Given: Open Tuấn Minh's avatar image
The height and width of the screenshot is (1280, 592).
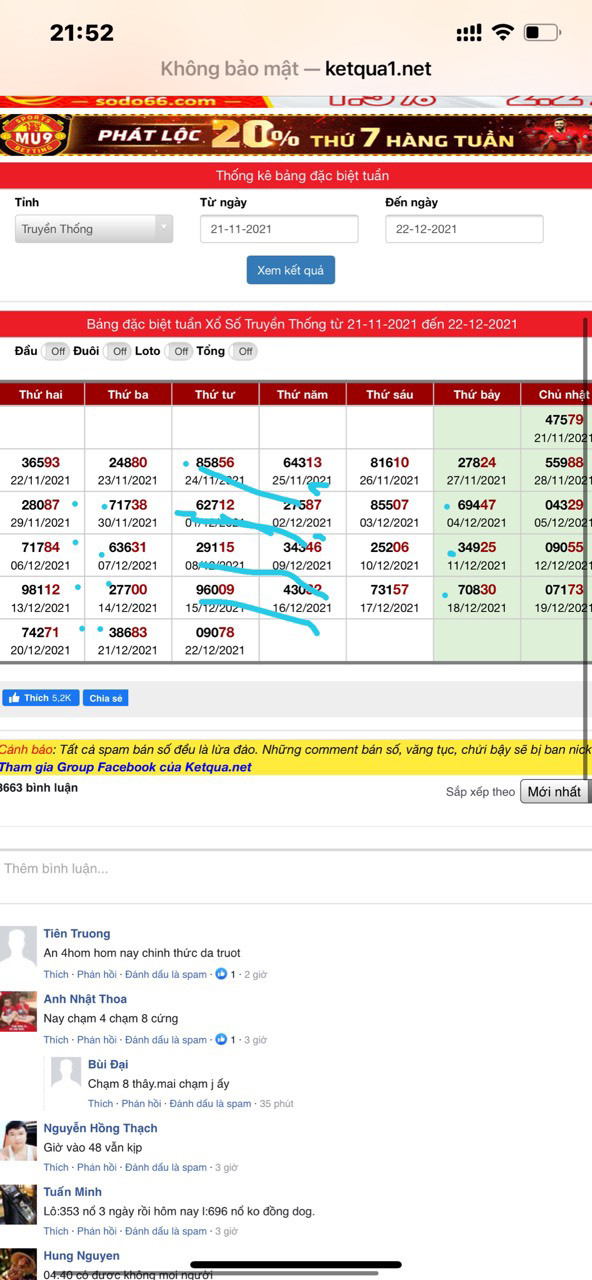Looking at the screenshot, I should coord(18,1203).
